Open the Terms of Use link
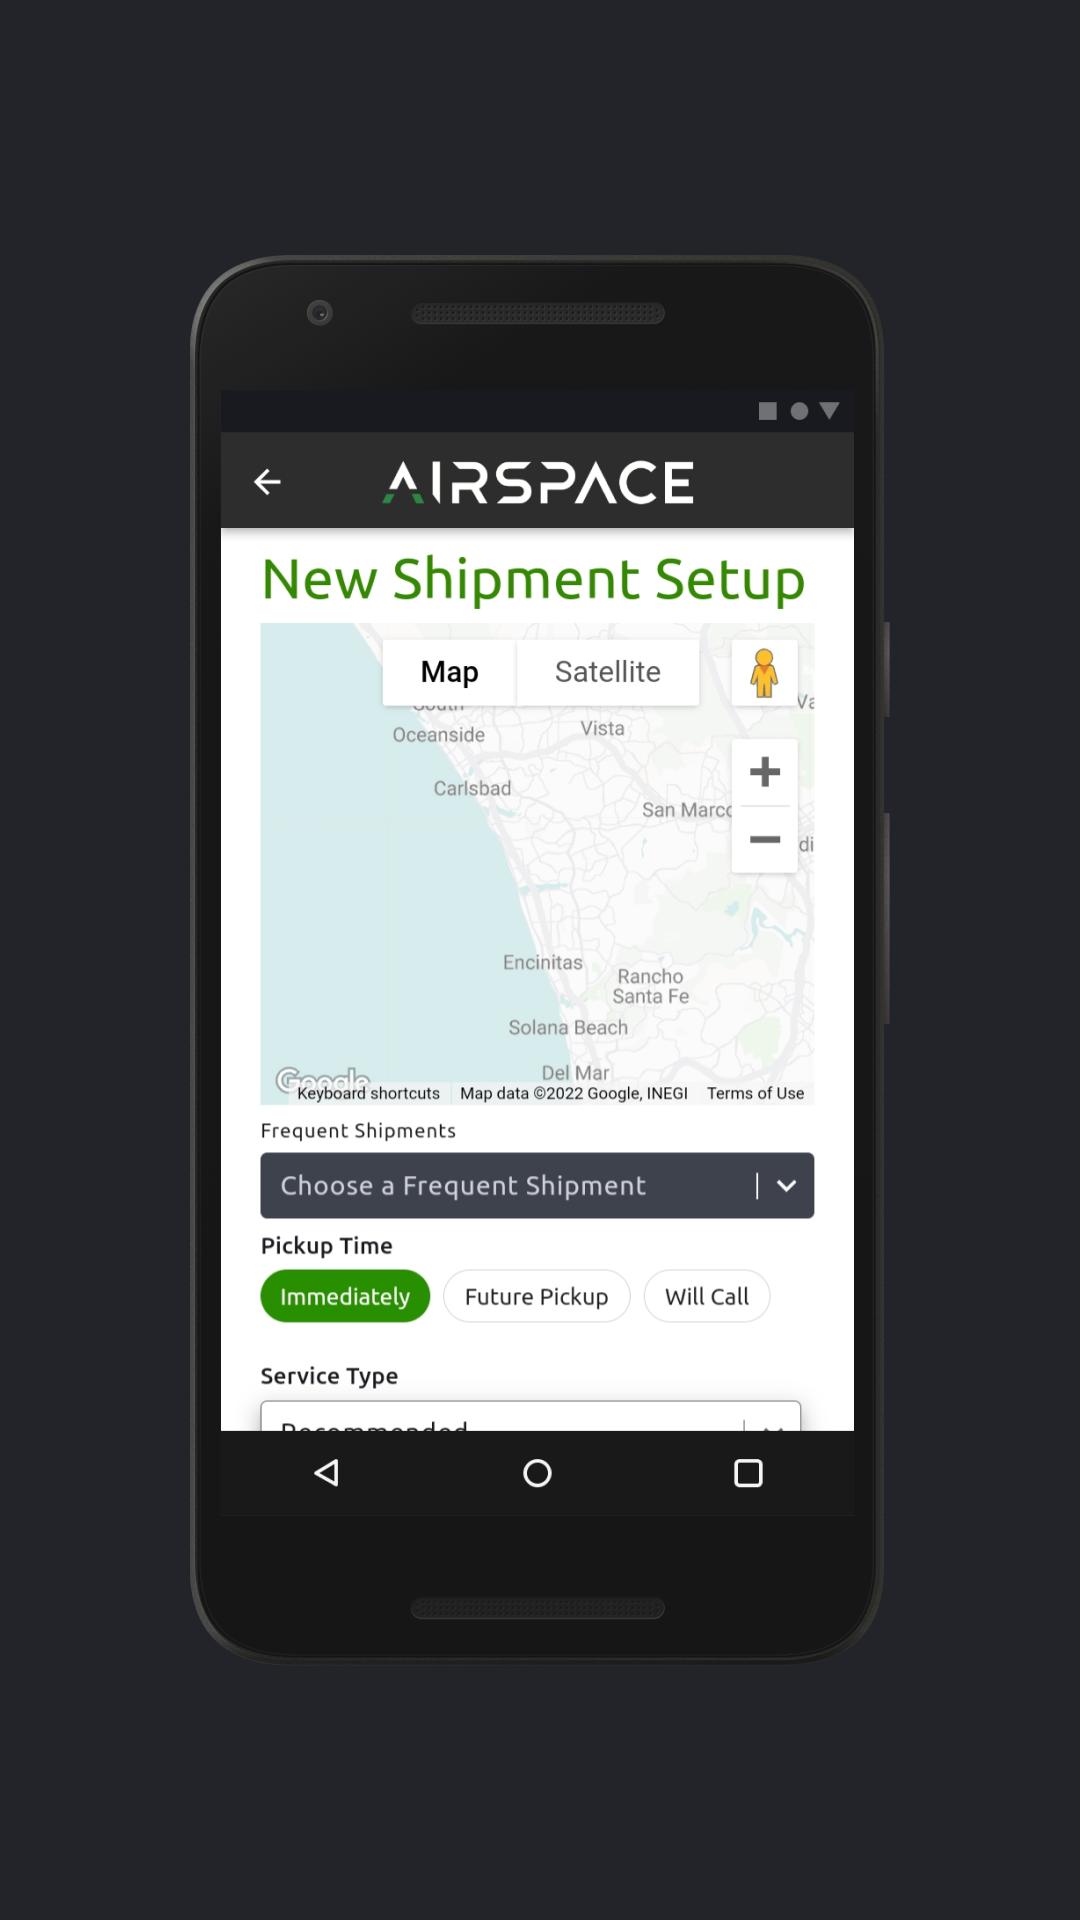 (x=755, y=1093)
